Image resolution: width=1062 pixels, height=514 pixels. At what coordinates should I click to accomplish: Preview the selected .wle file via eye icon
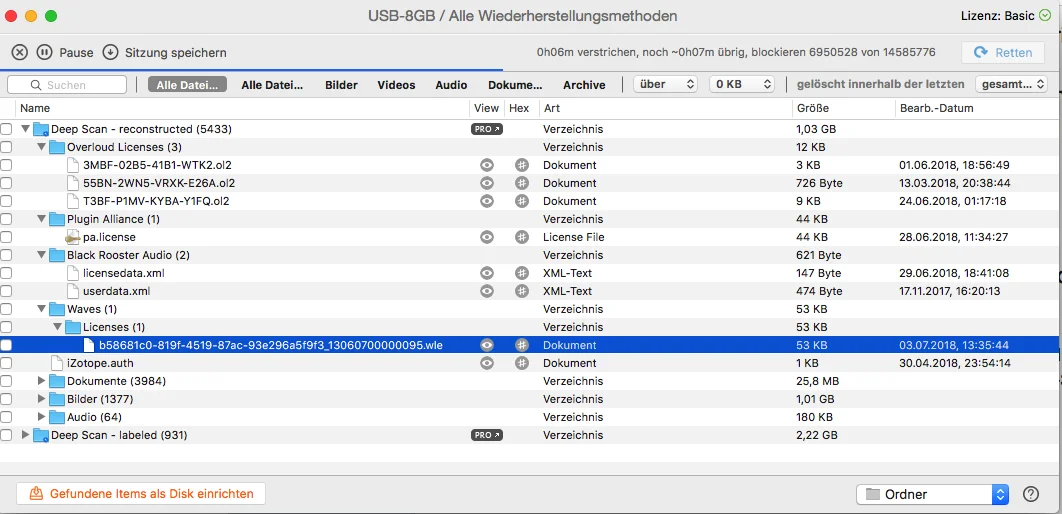pyautogui.click(x=486, y=345)
